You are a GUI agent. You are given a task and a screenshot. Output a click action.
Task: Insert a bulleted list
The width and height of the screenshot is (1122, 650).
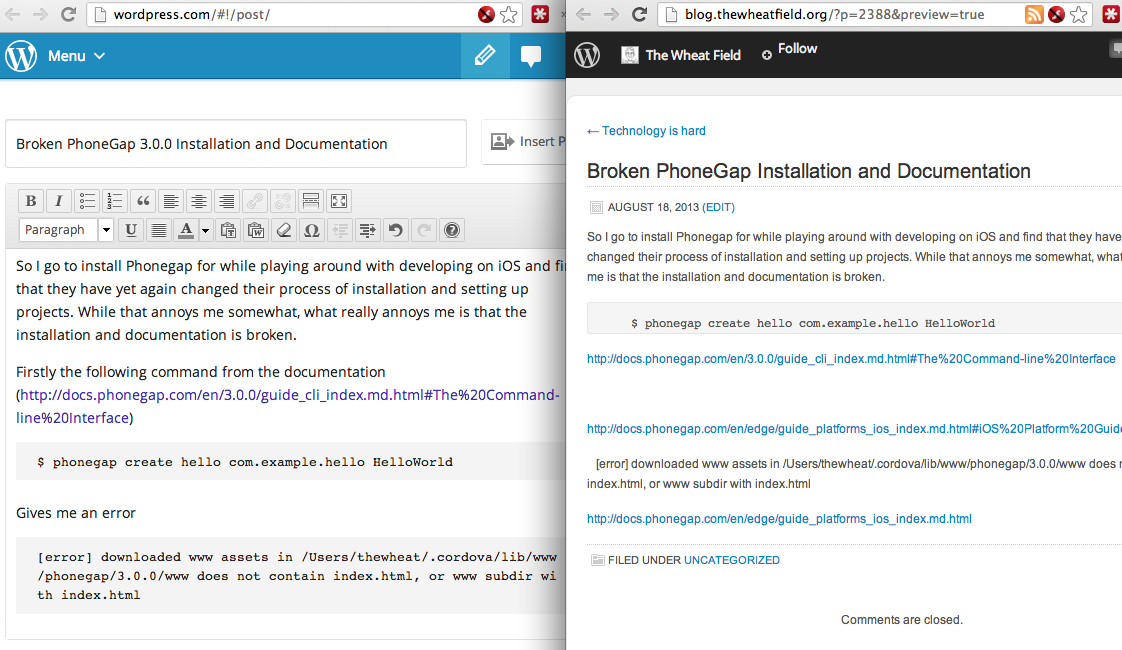click(87, 201)
